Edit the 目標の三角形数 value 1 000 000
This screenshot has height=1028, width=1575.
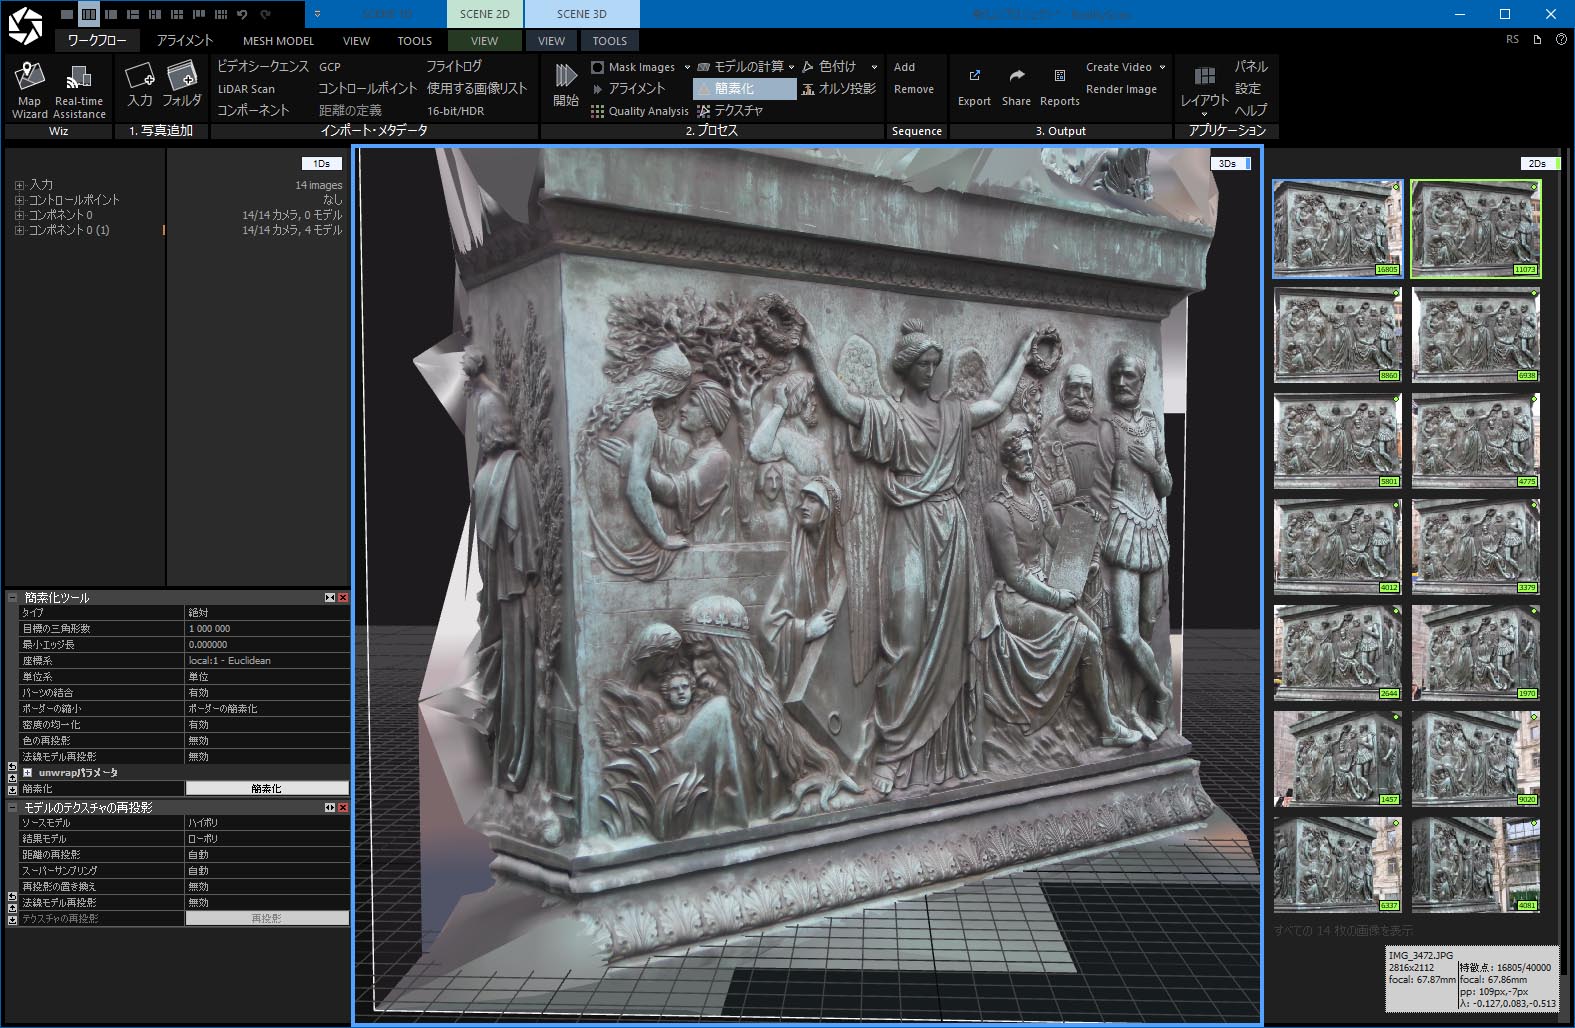tap(268, 629)
